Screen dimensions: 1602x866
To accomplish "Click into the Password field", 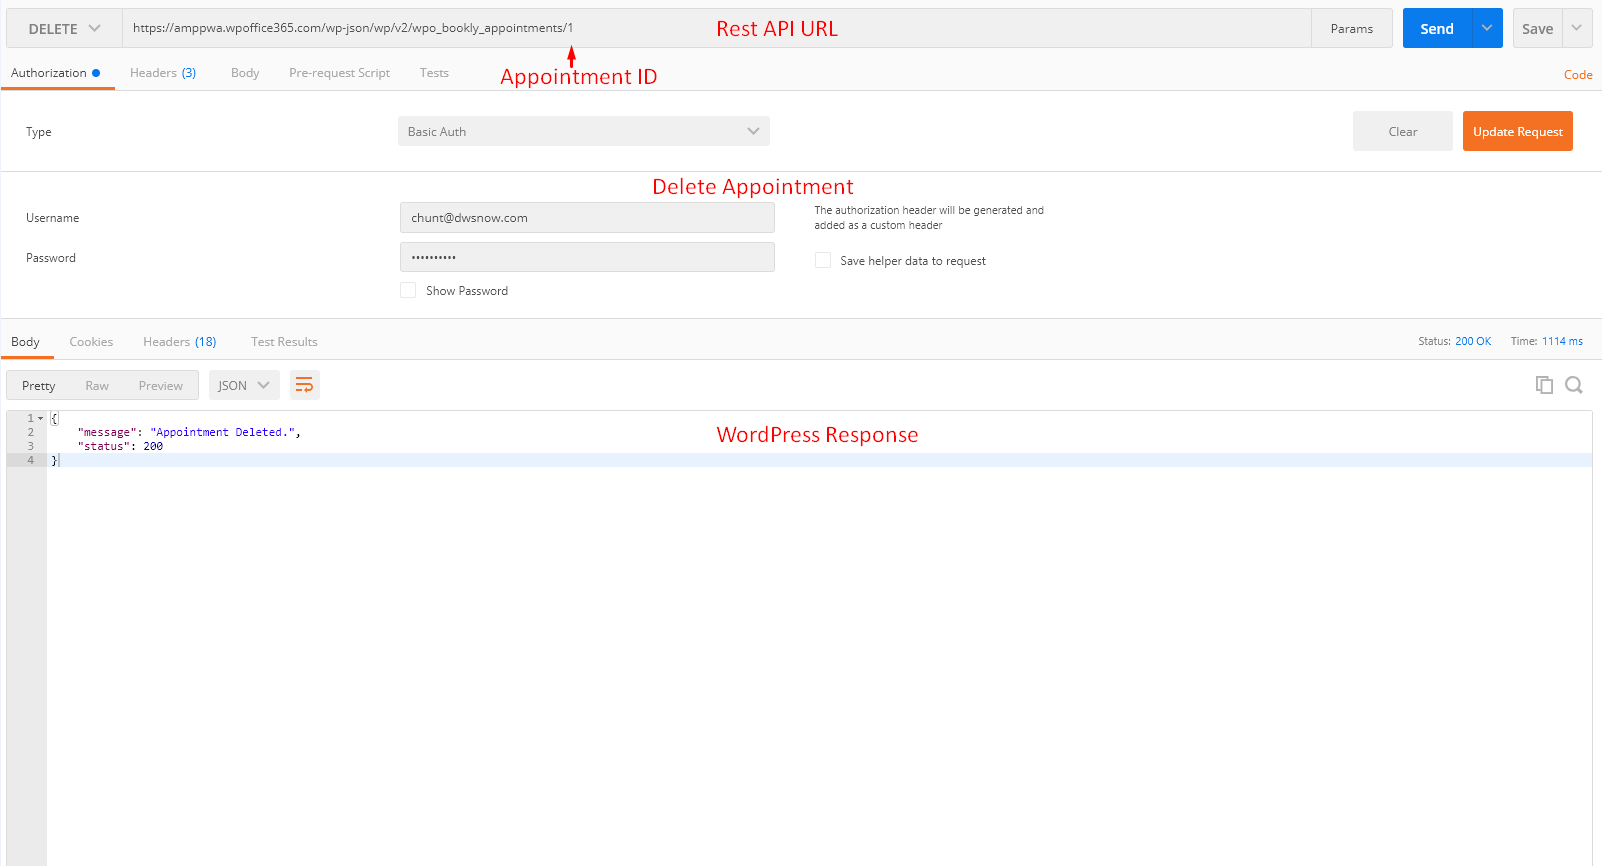I will (587, 257).
